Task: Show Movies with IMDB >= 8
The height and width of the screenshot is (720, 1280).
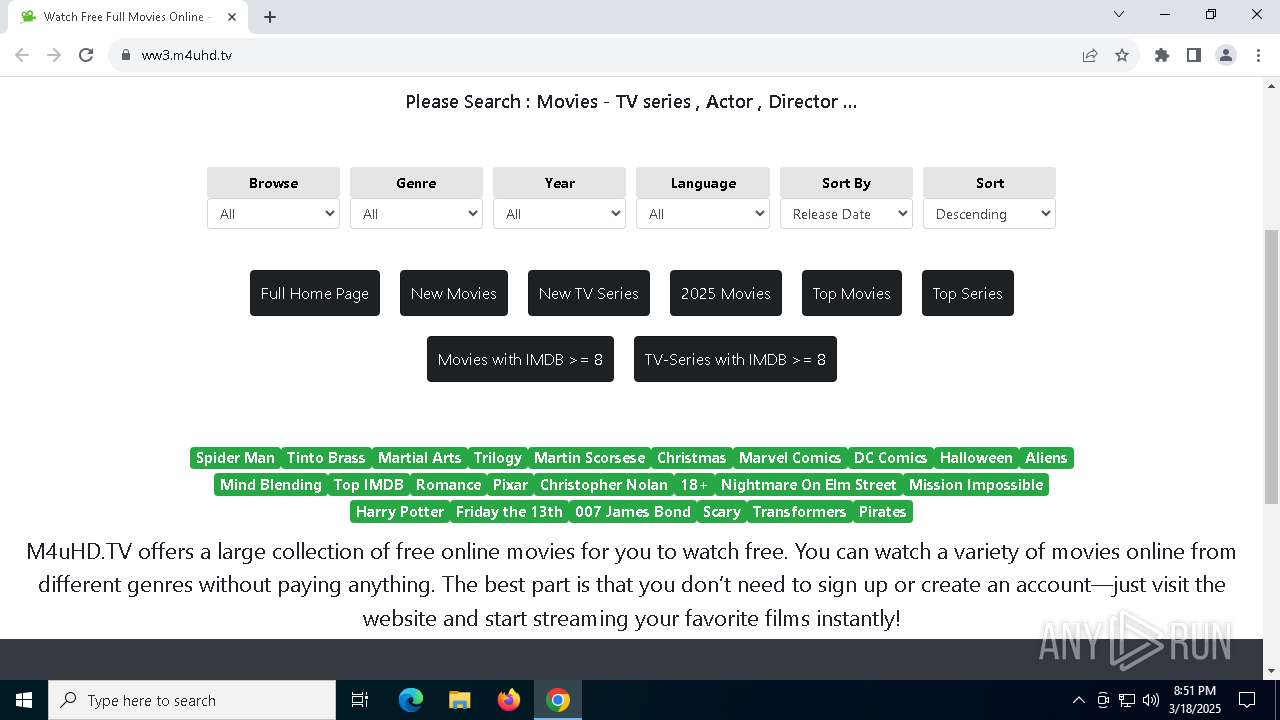Action: coord(520,359)
